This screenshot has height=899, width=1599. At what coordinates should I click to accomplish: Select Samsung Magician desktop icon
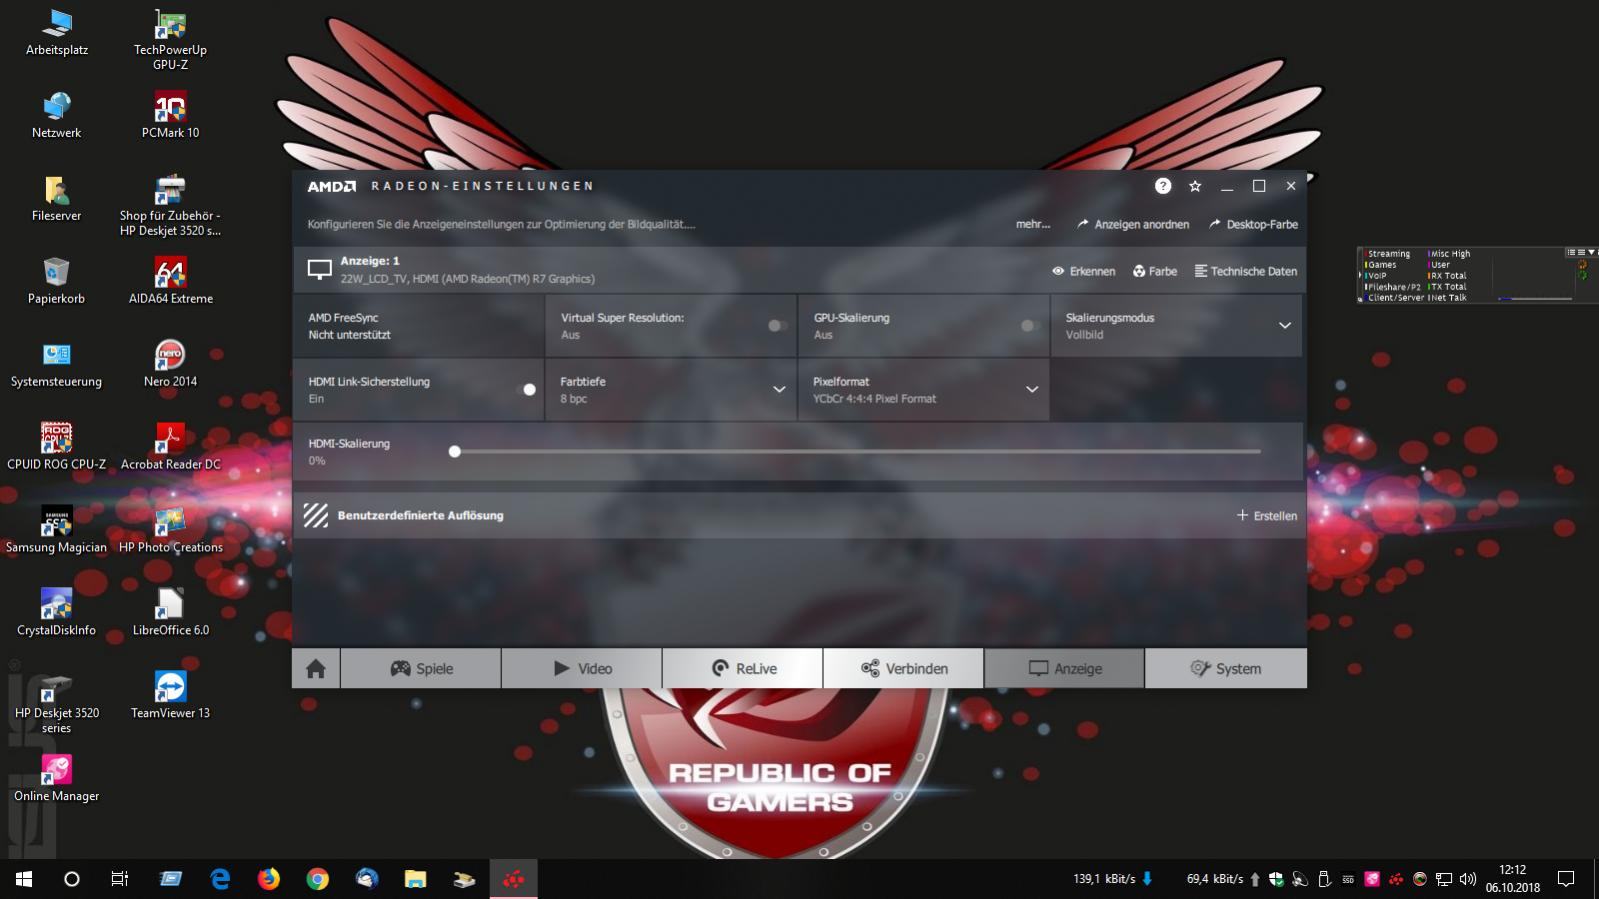coord(57,529)
